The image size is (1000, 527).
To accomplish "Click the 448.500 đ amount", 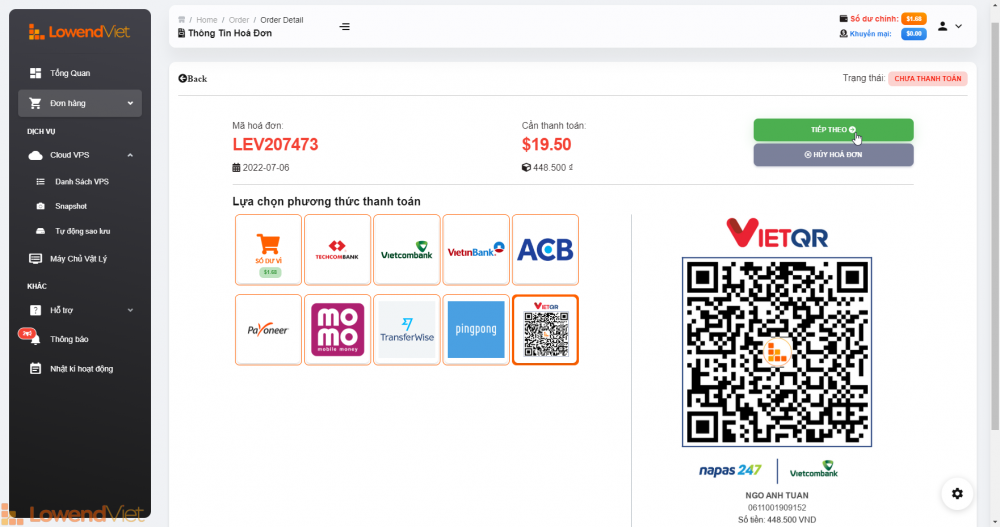I will click(x=552, y=168).
